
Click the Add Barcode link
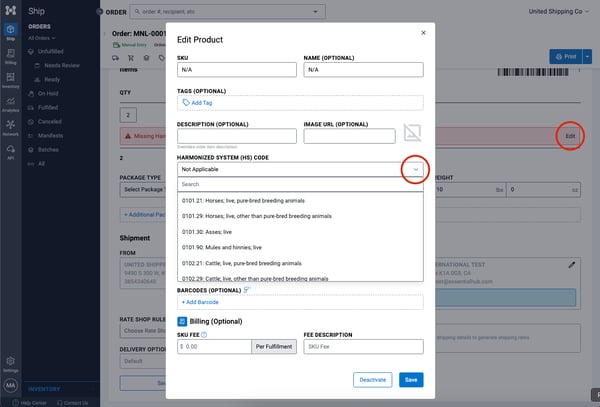click(202, 302)
